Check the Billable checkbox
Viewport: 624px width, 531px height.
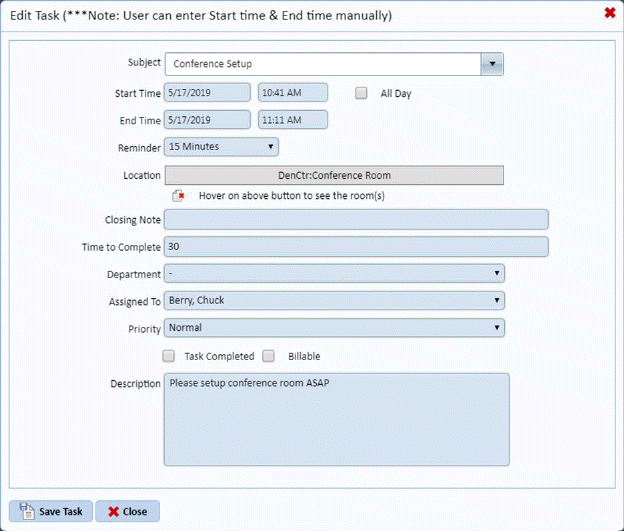[268, 355]
